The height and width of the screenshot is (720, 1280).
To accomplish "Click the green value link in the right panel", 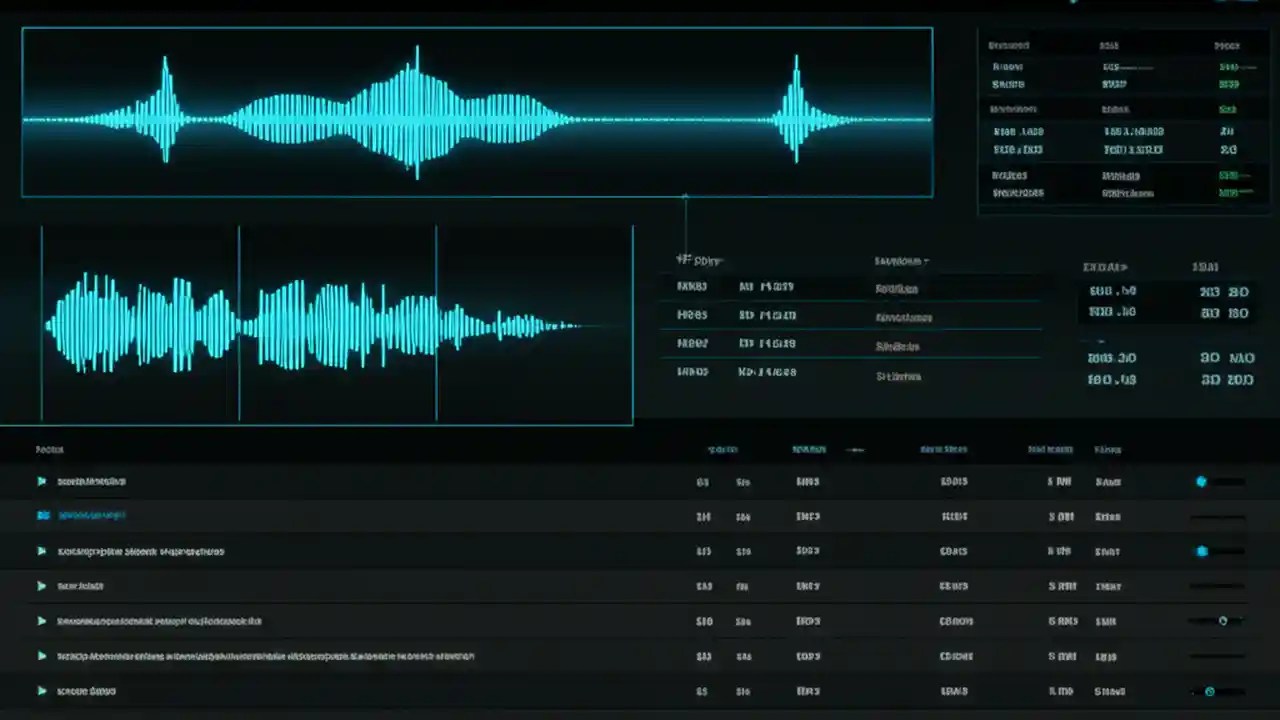I will (x=1228, y=110).
